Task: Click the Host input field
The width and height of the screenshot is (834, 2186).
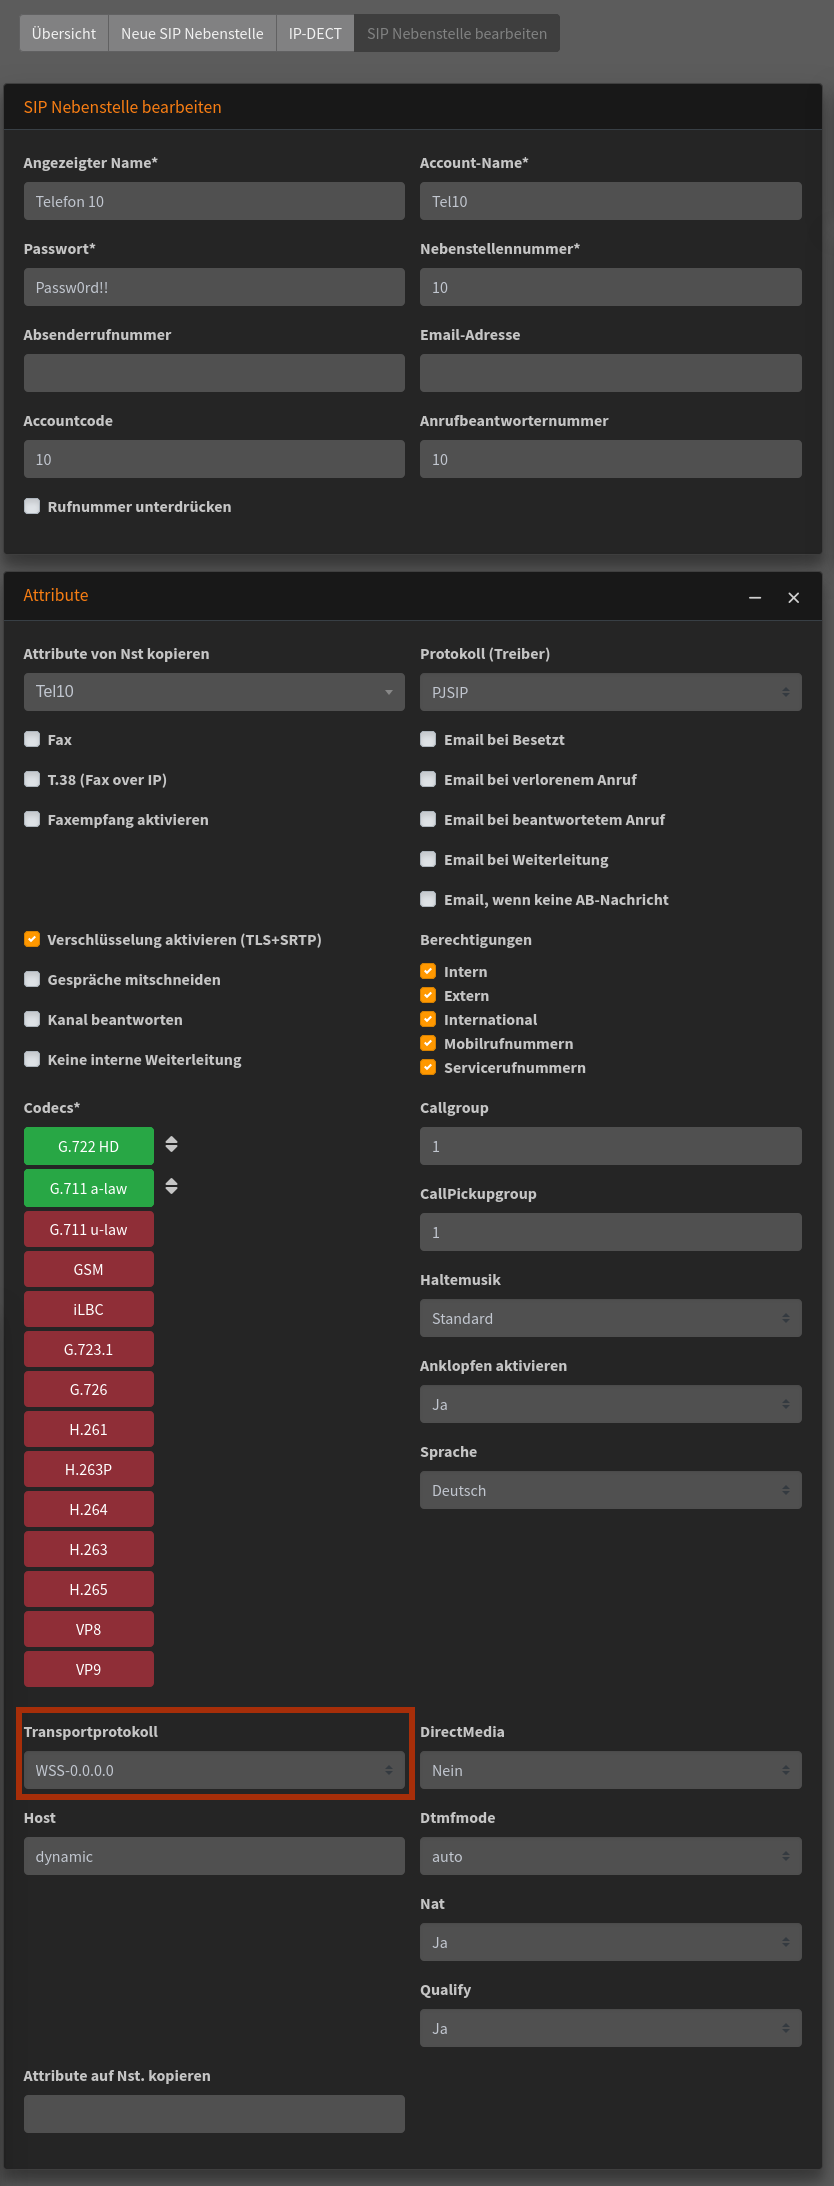Action: click(x=214, y=1856)
